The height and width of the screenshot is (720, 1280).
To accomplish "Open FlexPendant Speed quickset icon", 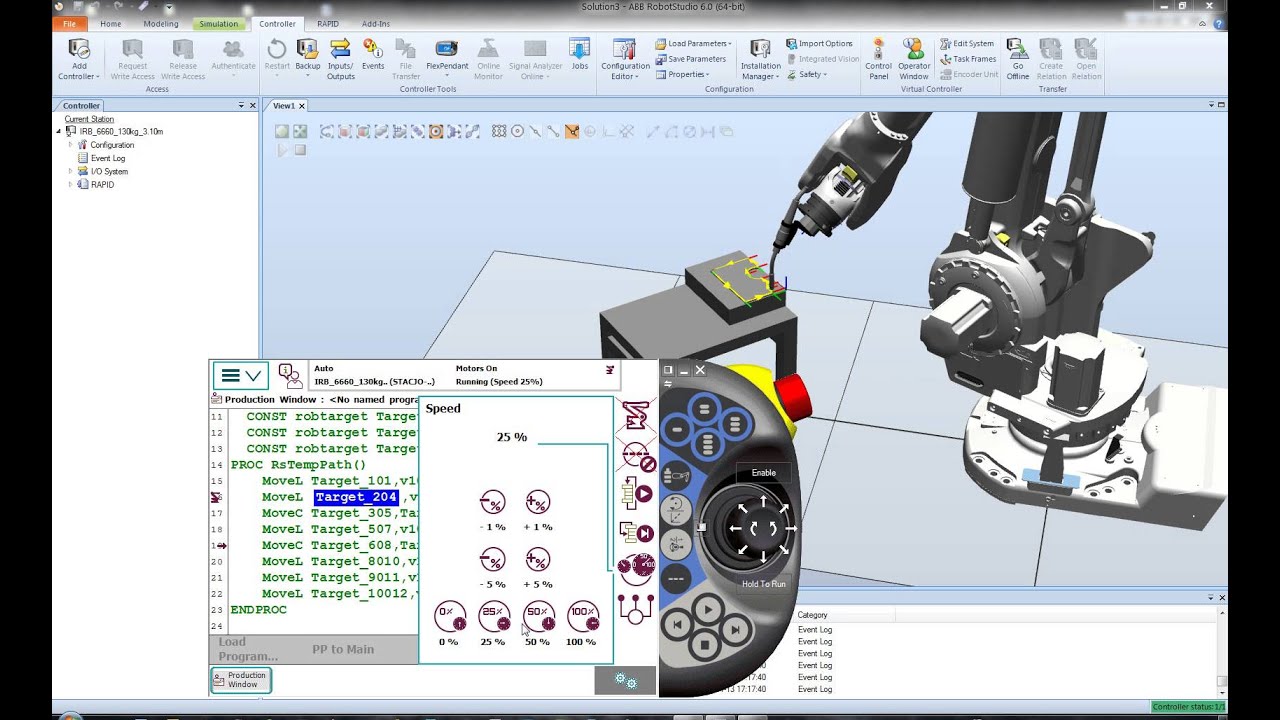I will pos(636,569).
